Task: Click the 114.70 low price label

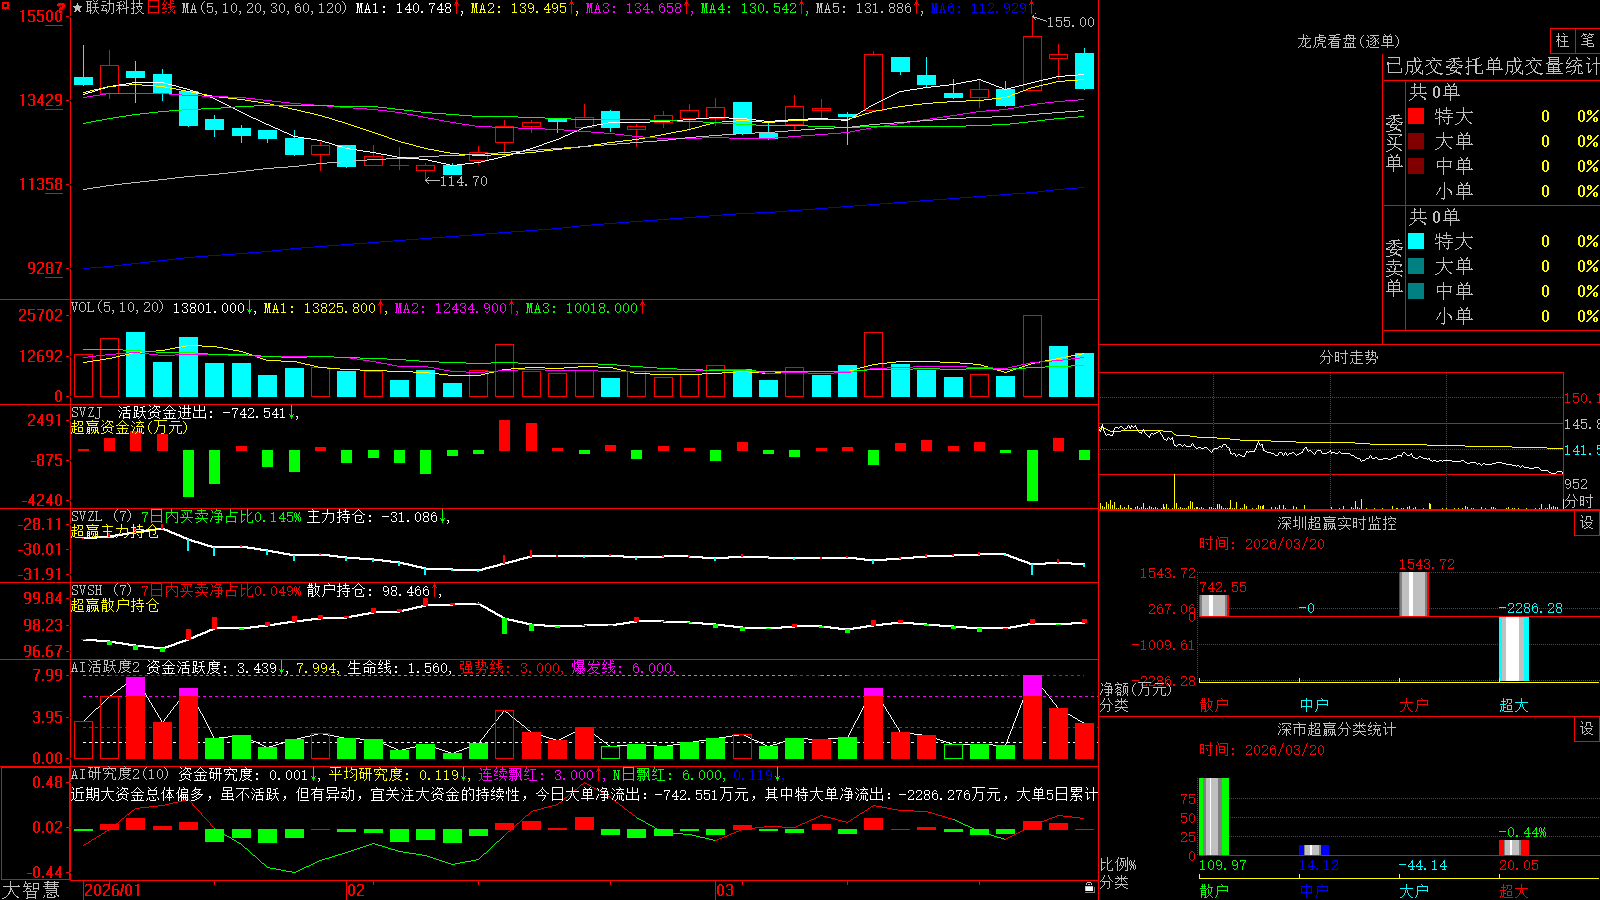Action: pyautogui.click(x=464, y=181)
